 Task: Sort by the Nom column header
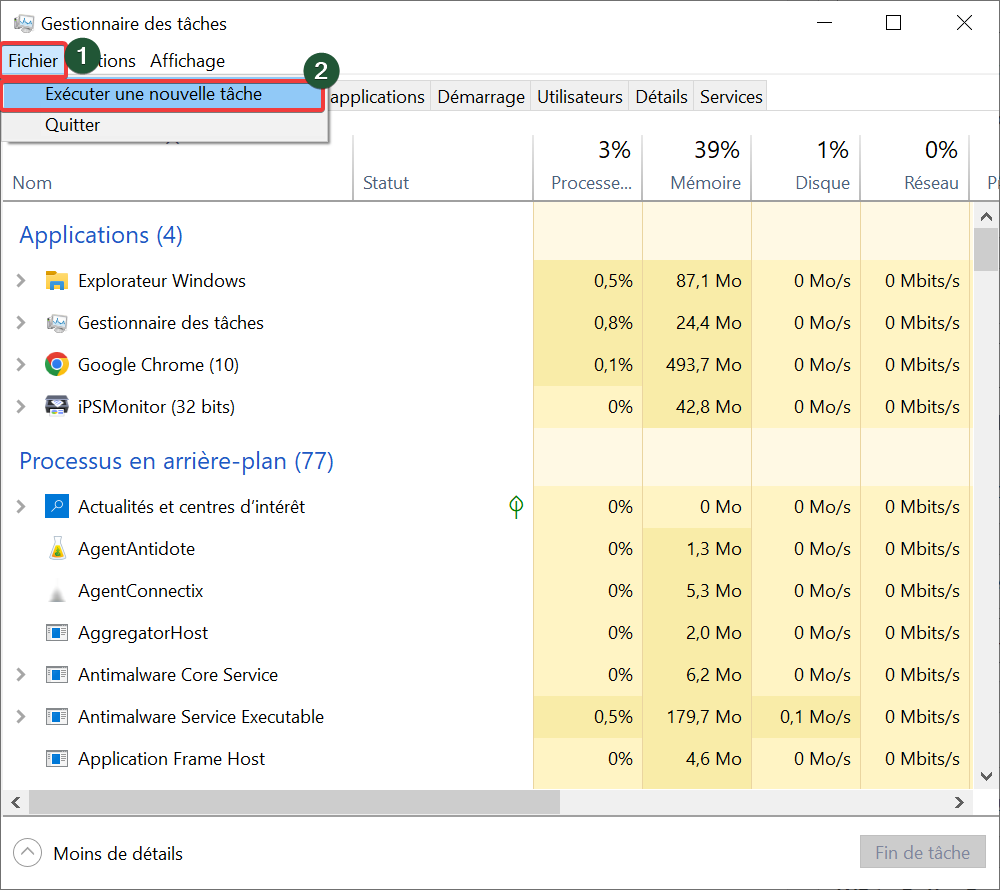(x=178, y=170)
